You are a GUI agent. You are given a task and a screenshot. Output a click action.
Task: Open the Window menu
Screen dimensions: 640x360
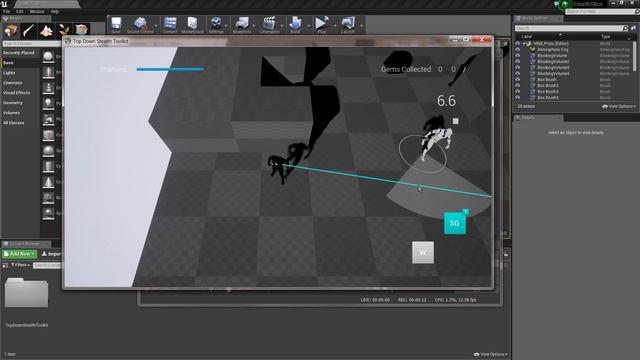point(37,11)
